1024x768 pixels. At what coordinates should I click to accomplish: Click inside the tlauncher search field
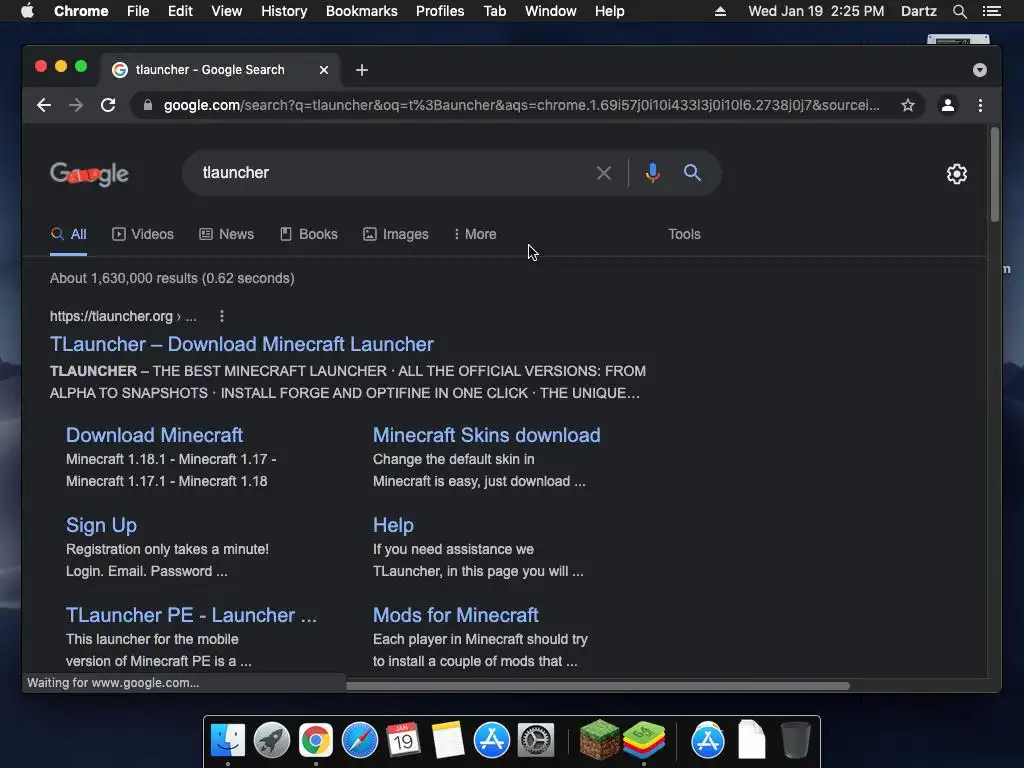(x=392, y=173)
